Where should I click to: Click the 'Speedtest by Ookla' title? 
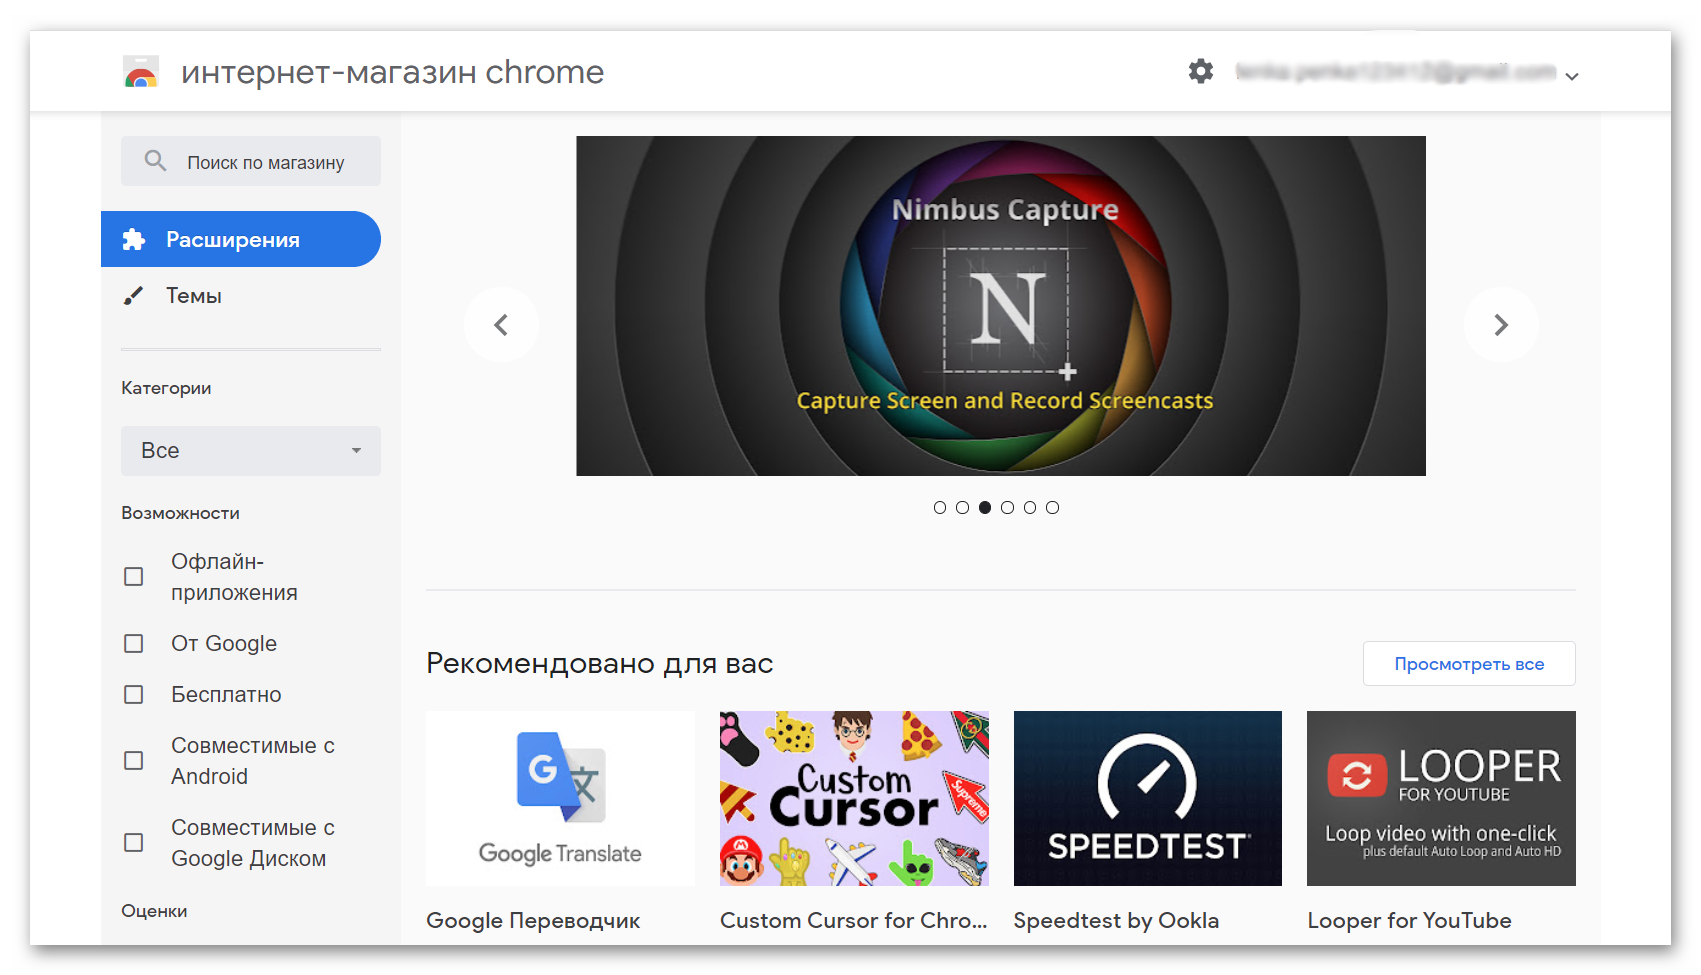[x=1116, y=921]
